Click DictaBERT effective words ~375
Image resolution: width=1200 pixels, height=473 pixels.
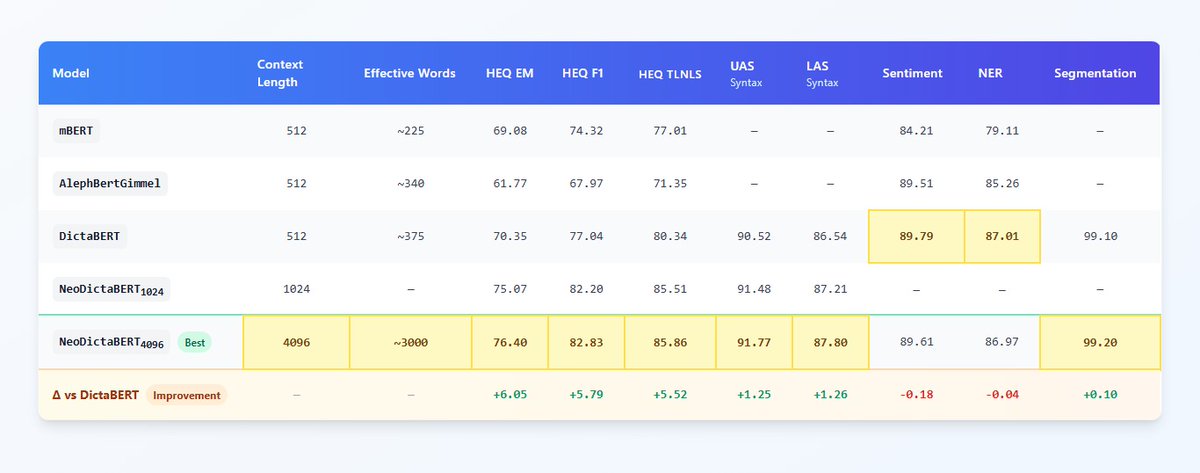(410, 237)
